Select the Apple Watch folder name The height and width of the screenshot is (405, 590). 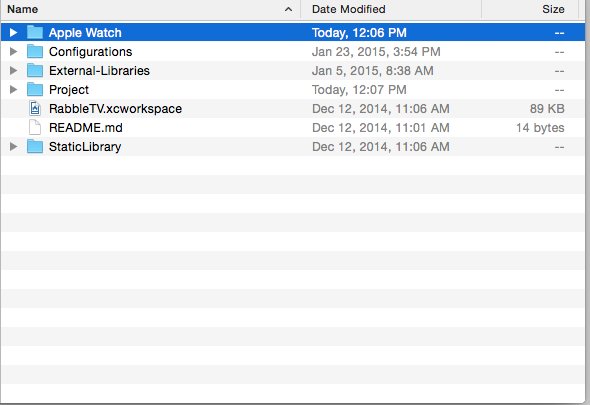tap(85, 33)
